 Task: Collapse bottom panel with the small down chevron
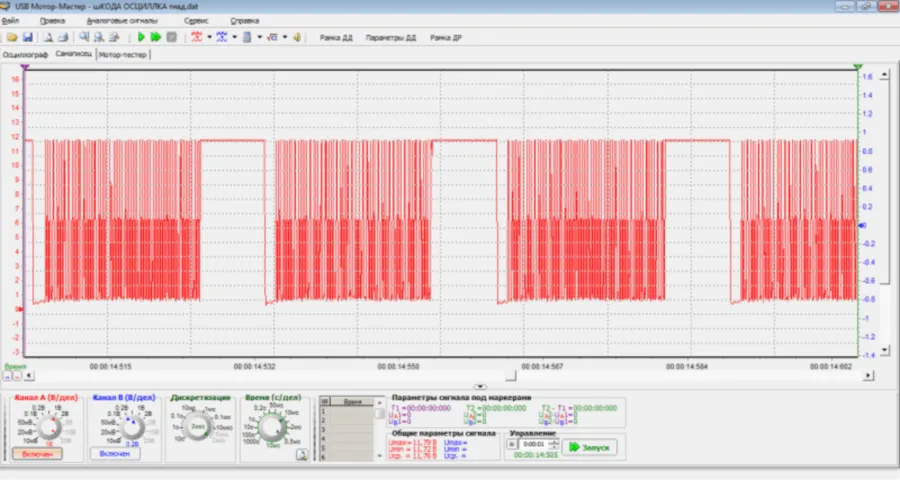click(x=480, y=386)
